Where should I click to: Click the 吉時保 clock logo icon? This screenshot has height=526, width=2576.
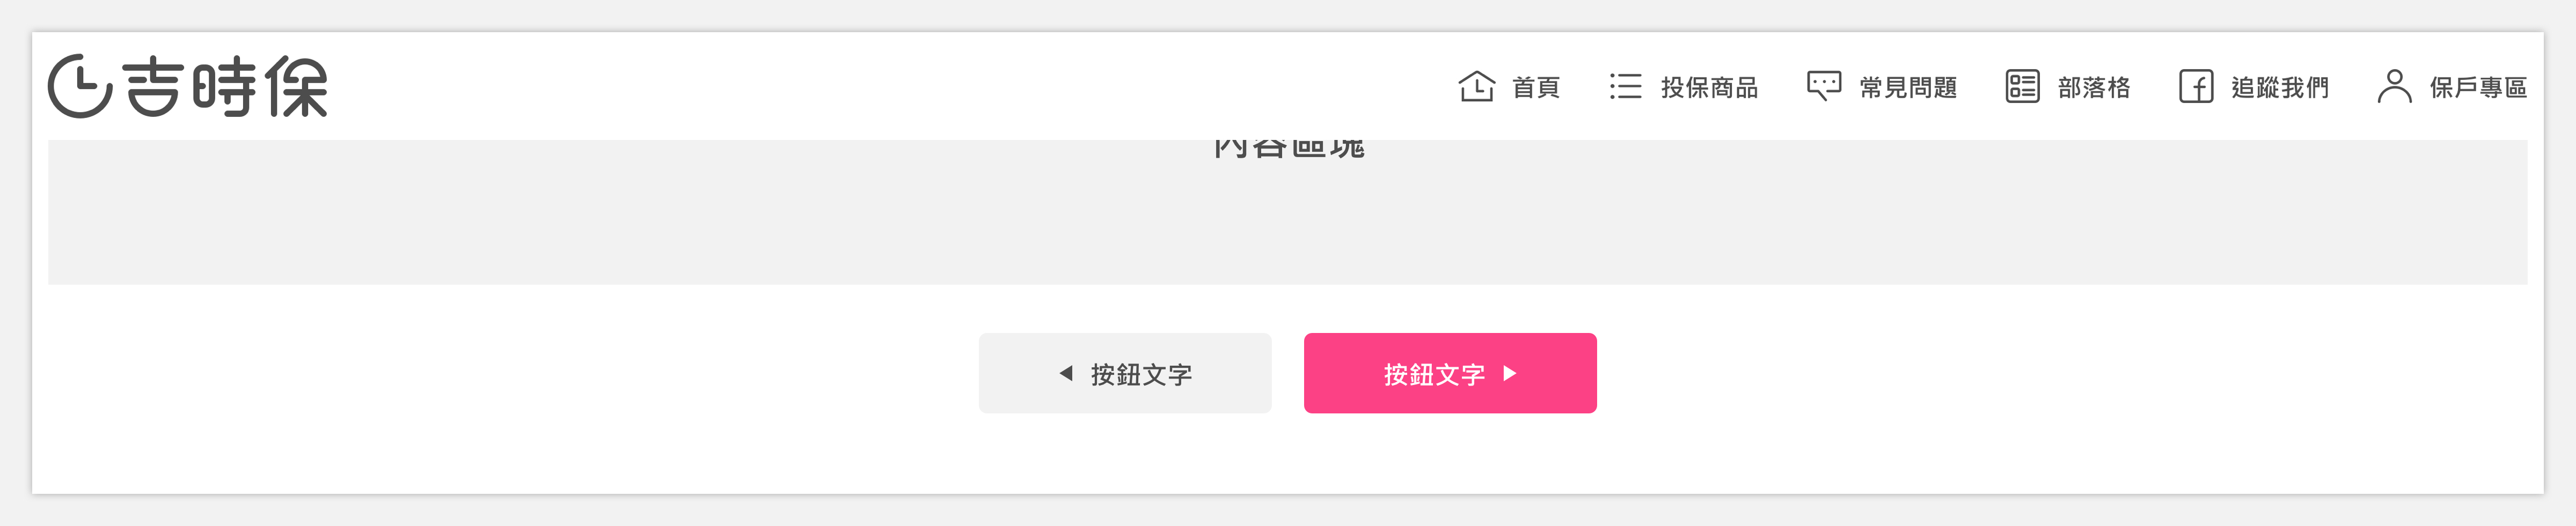[80, 87]
